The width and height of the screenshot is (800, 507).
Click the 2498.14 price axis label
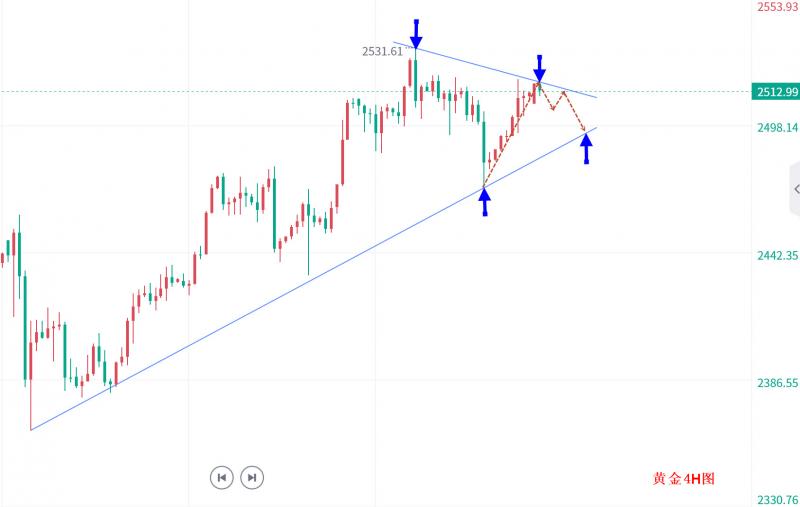click(777, 128)
